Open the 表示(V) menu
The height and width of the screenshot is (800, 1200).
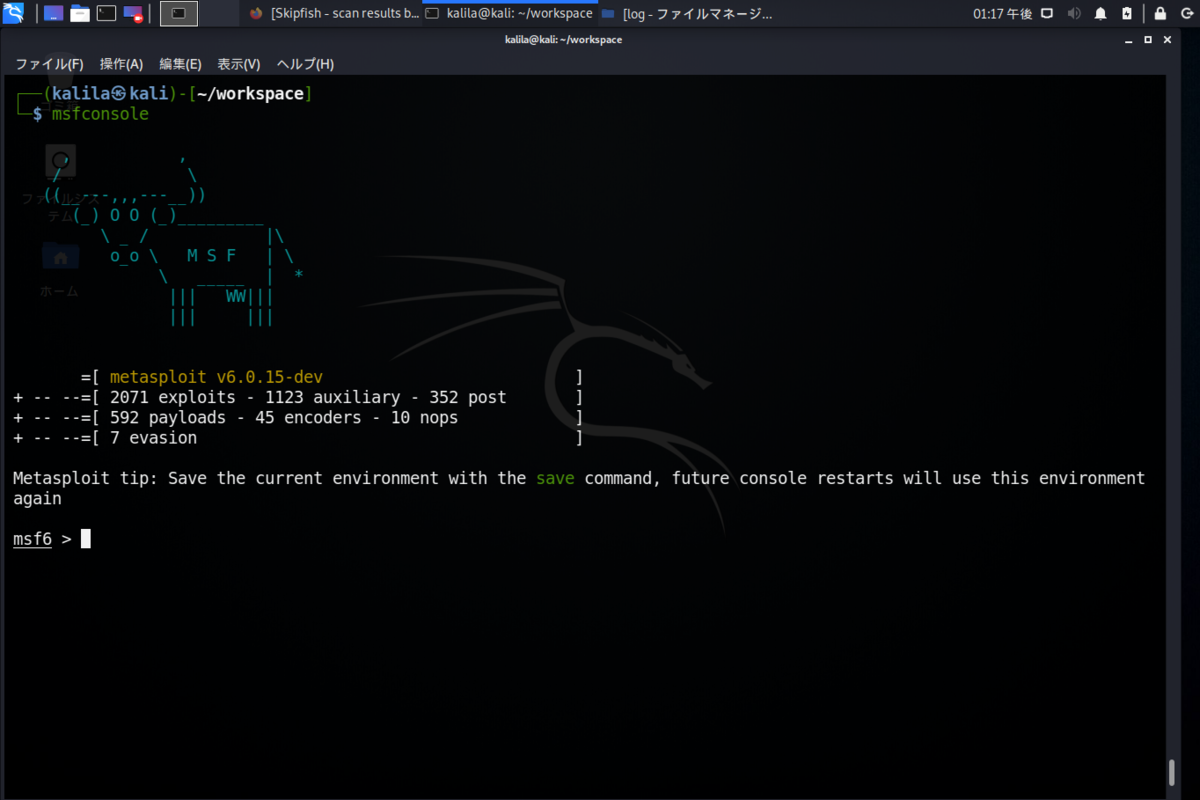(x=239, y=64)
